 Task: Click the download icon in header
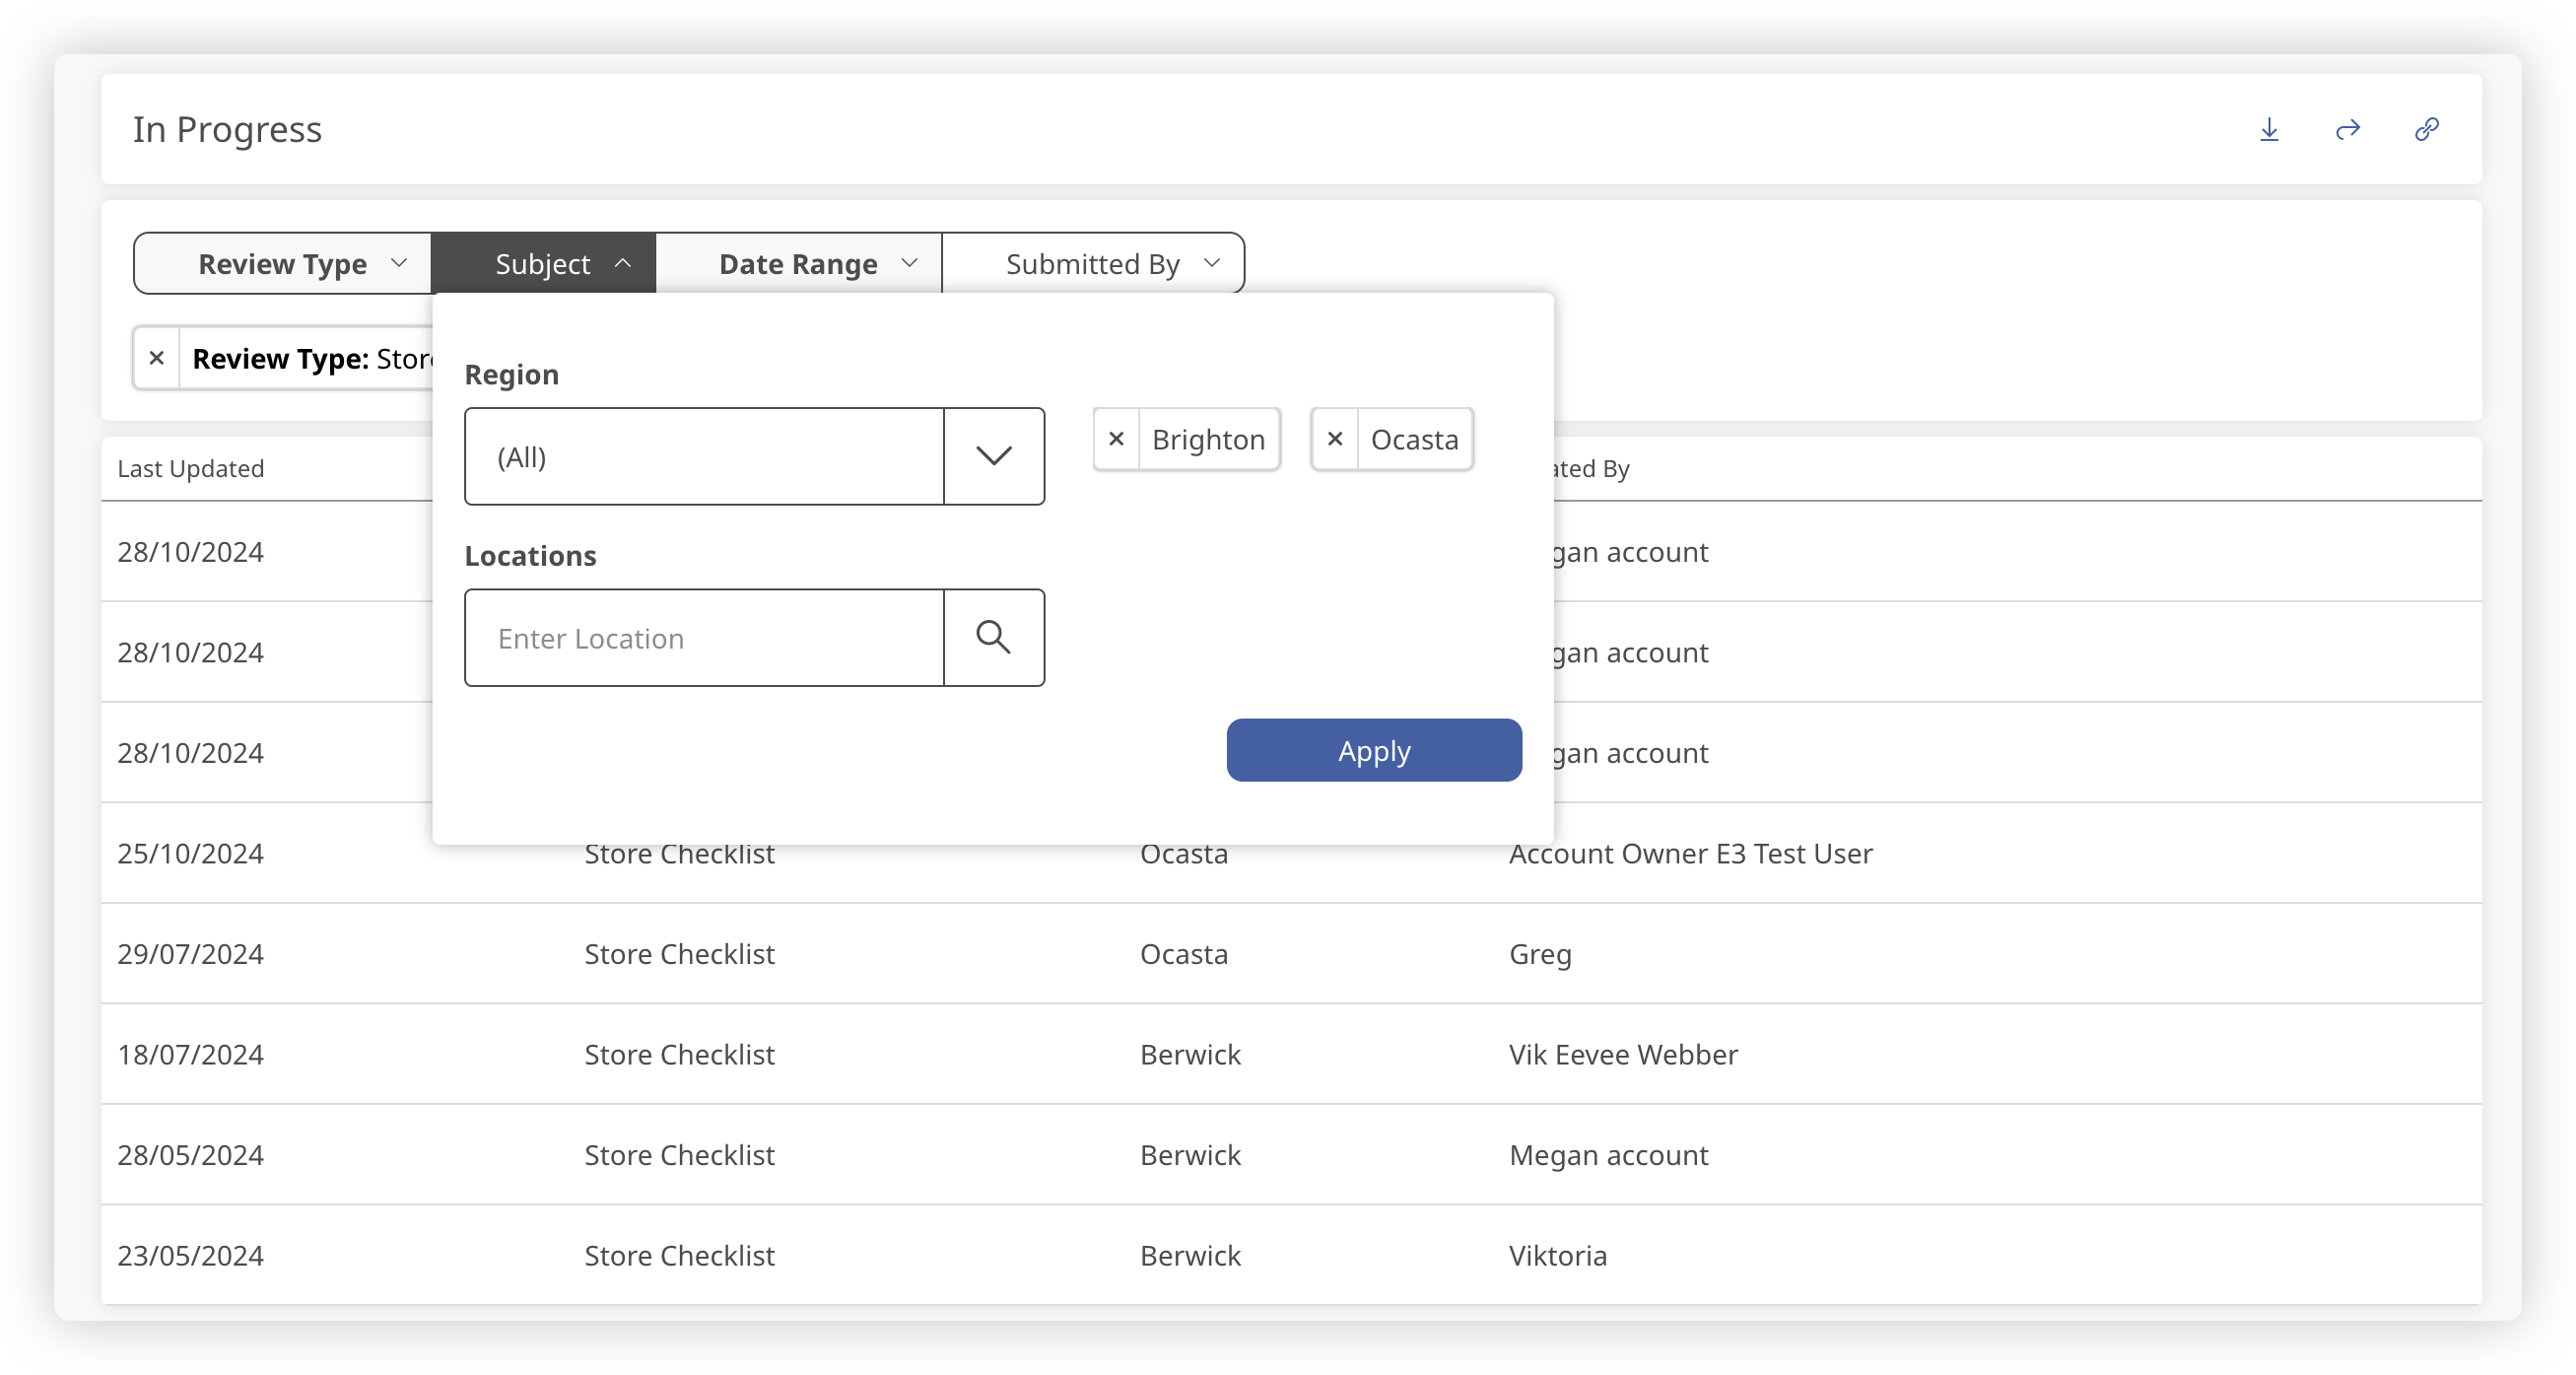(x=2269, y=129)
